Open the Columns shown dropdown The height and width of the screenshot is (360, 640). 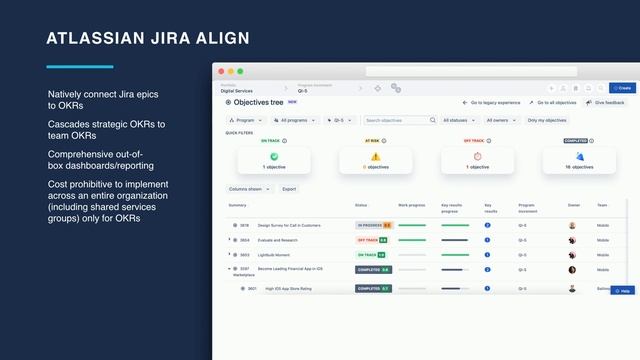coord(249,189)
